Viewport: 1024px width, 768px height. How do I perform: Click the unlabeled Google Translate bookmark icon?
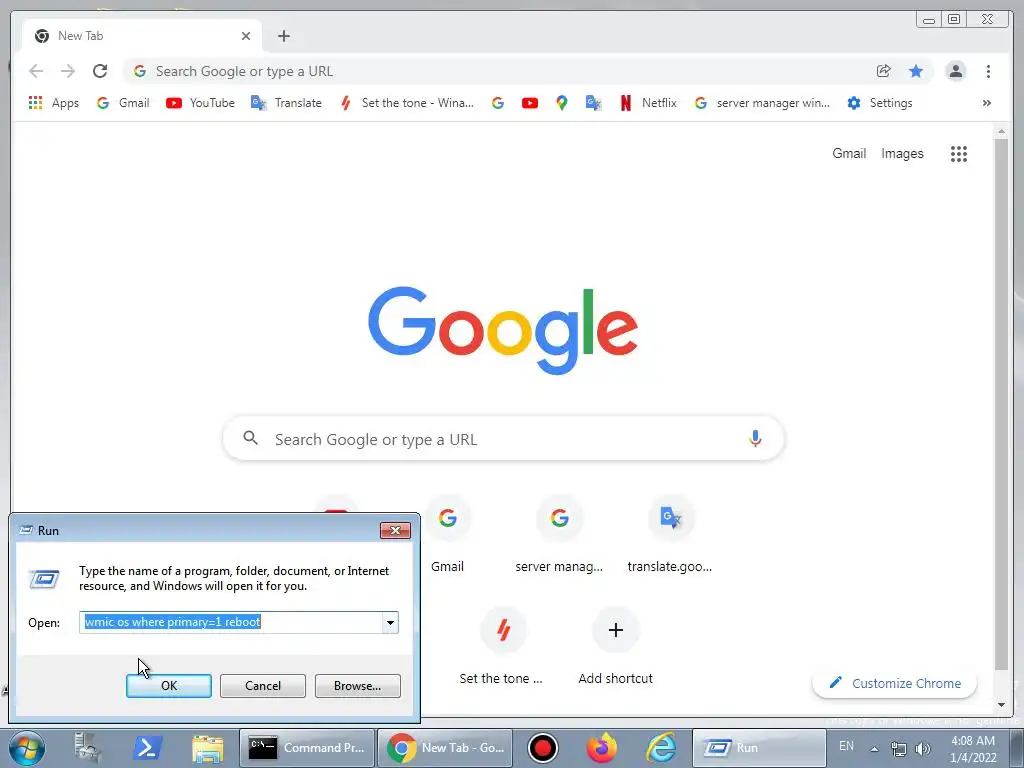click(593, 103)
